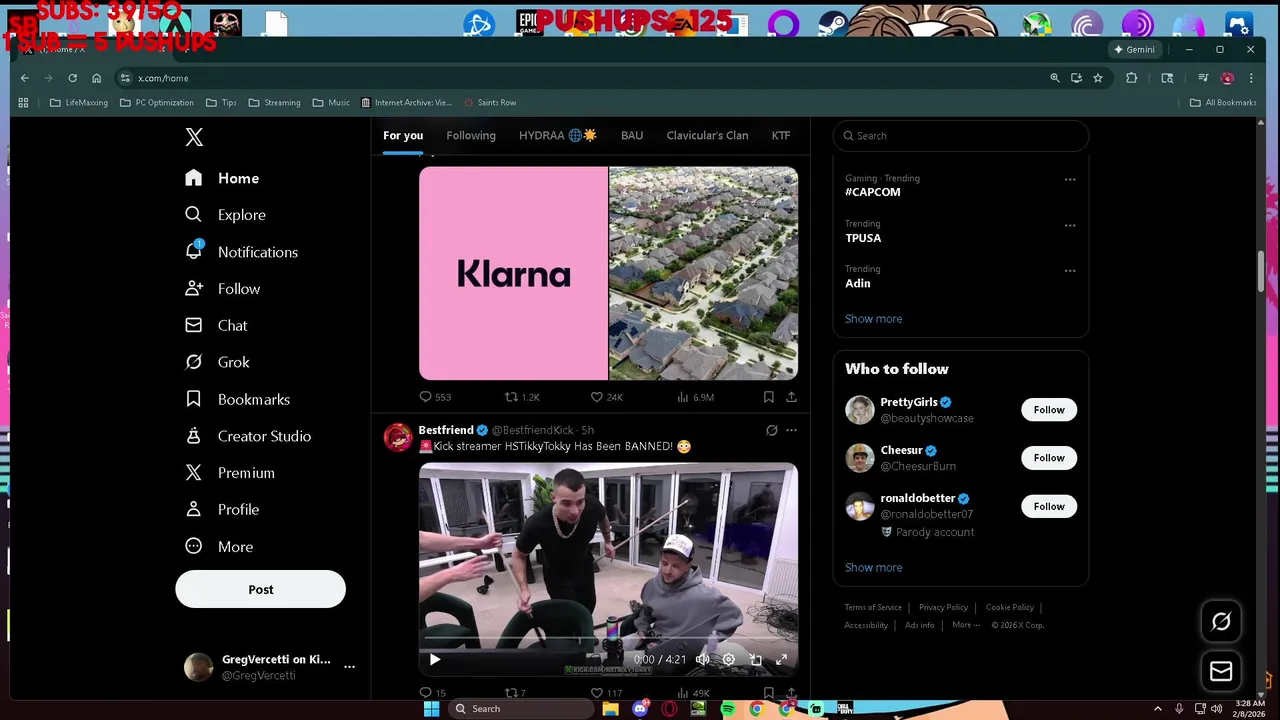Click Grok explain icon on Bestfriend post
This screenshot has height=720, width=1280.
771,430
